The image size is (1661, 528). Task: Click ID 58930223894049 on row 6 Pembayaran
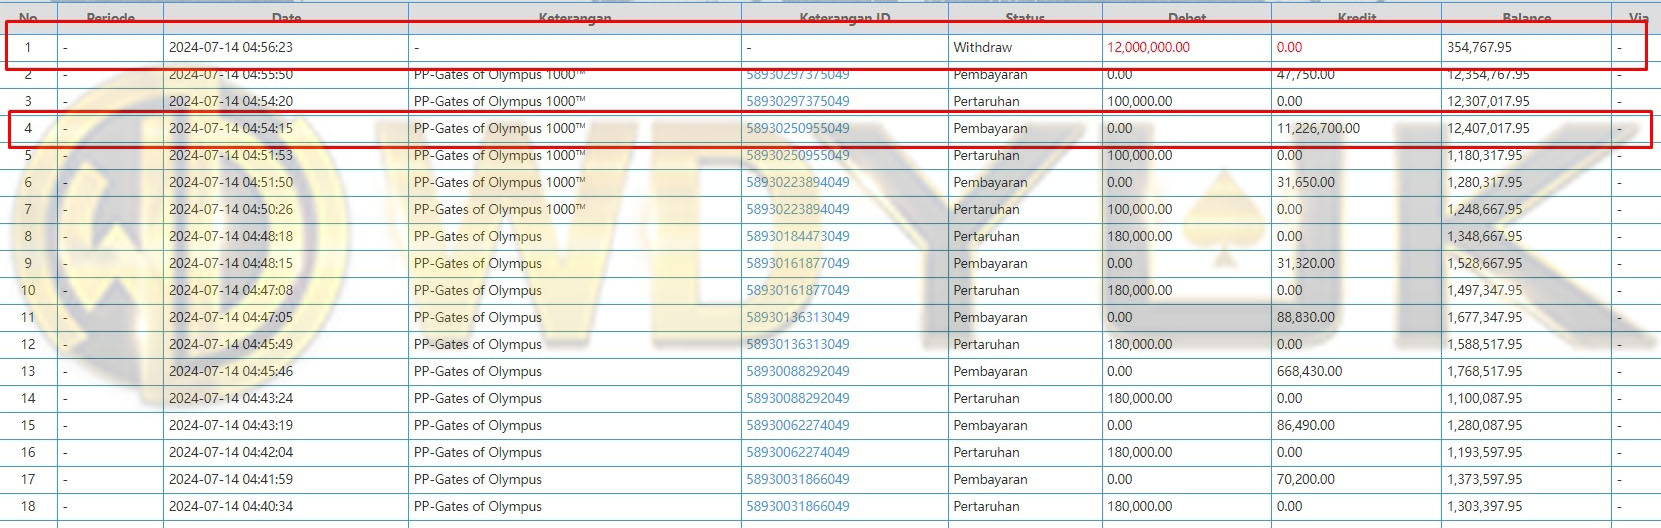[797, 183]
